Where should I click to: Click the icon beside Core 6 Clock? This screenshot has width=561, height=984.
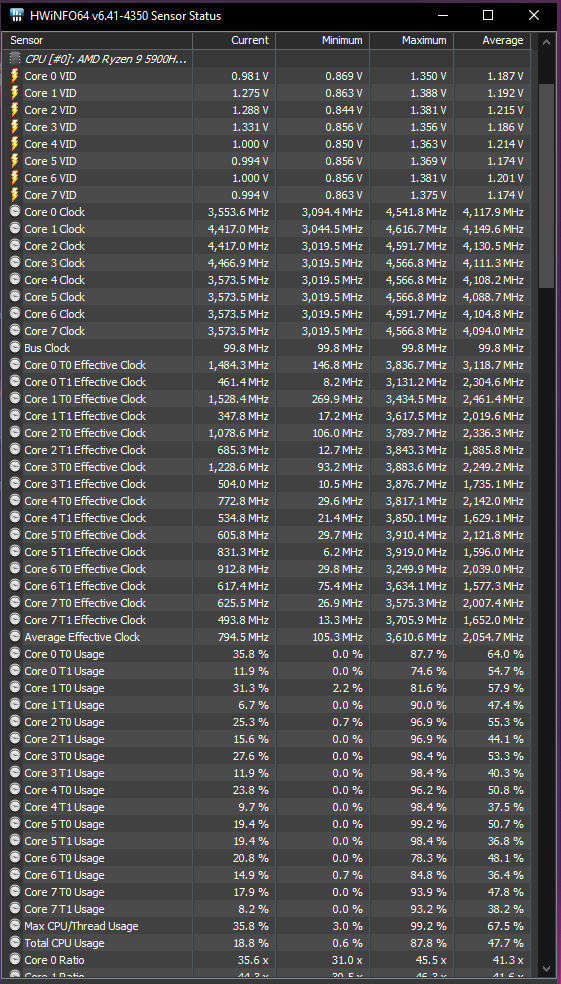[15, 313]
